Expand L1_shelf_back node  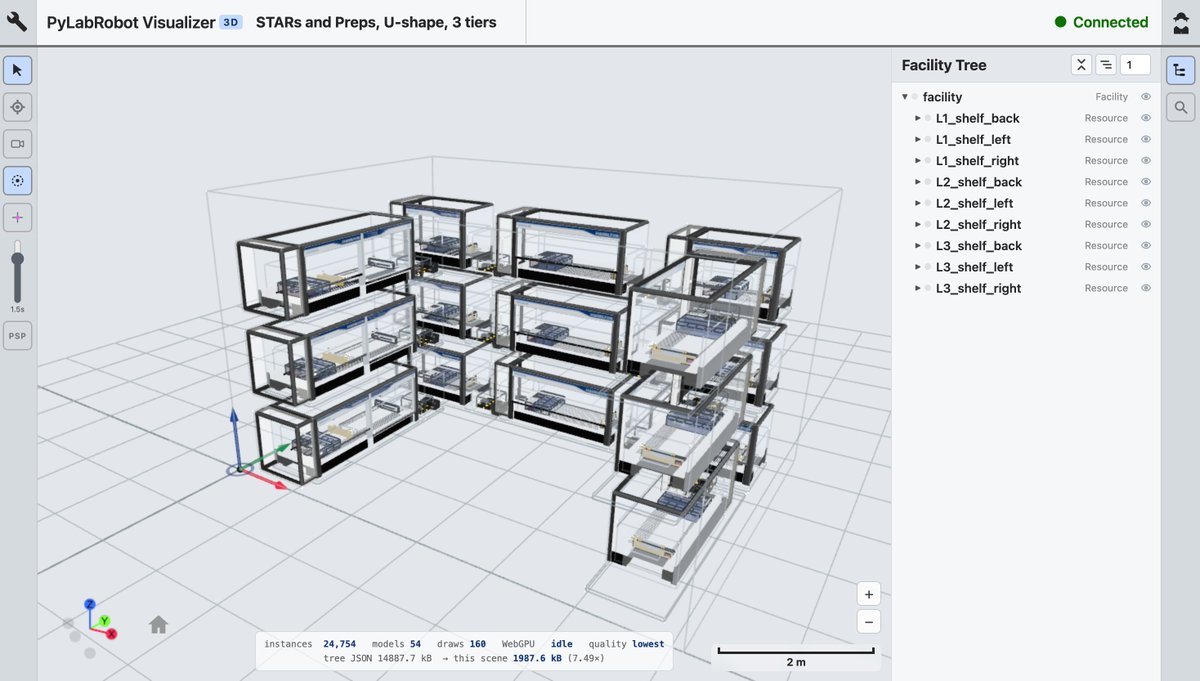point(918,118)
